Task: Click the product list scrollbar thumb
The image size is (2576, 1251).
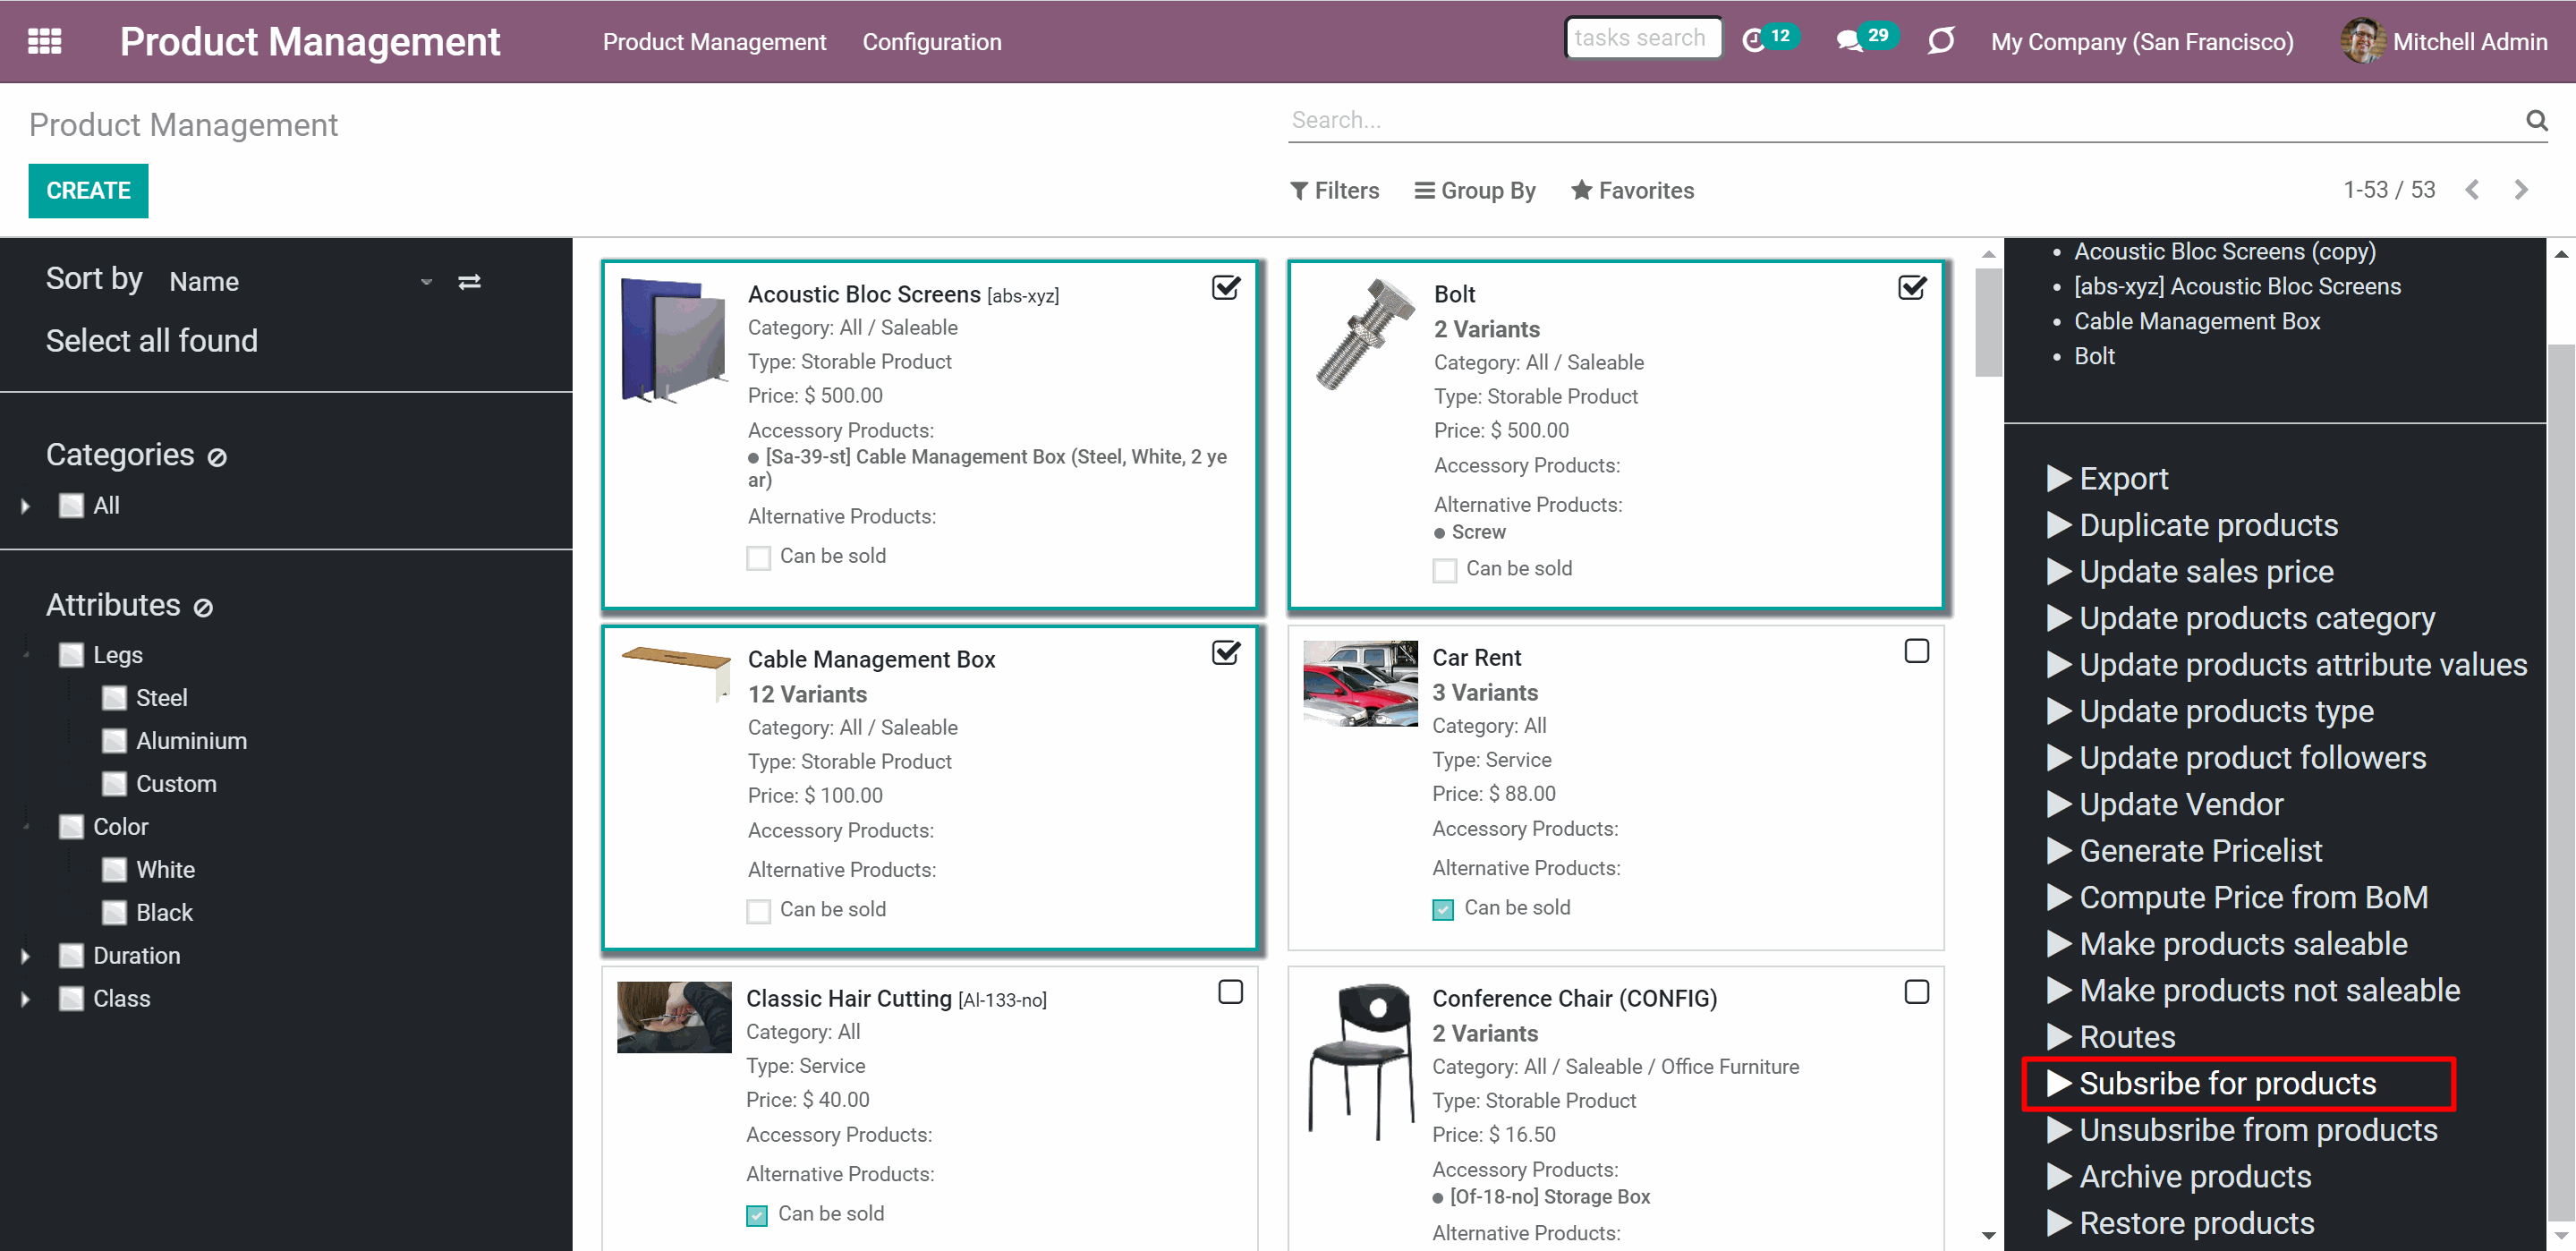Action: (1988, 322)
